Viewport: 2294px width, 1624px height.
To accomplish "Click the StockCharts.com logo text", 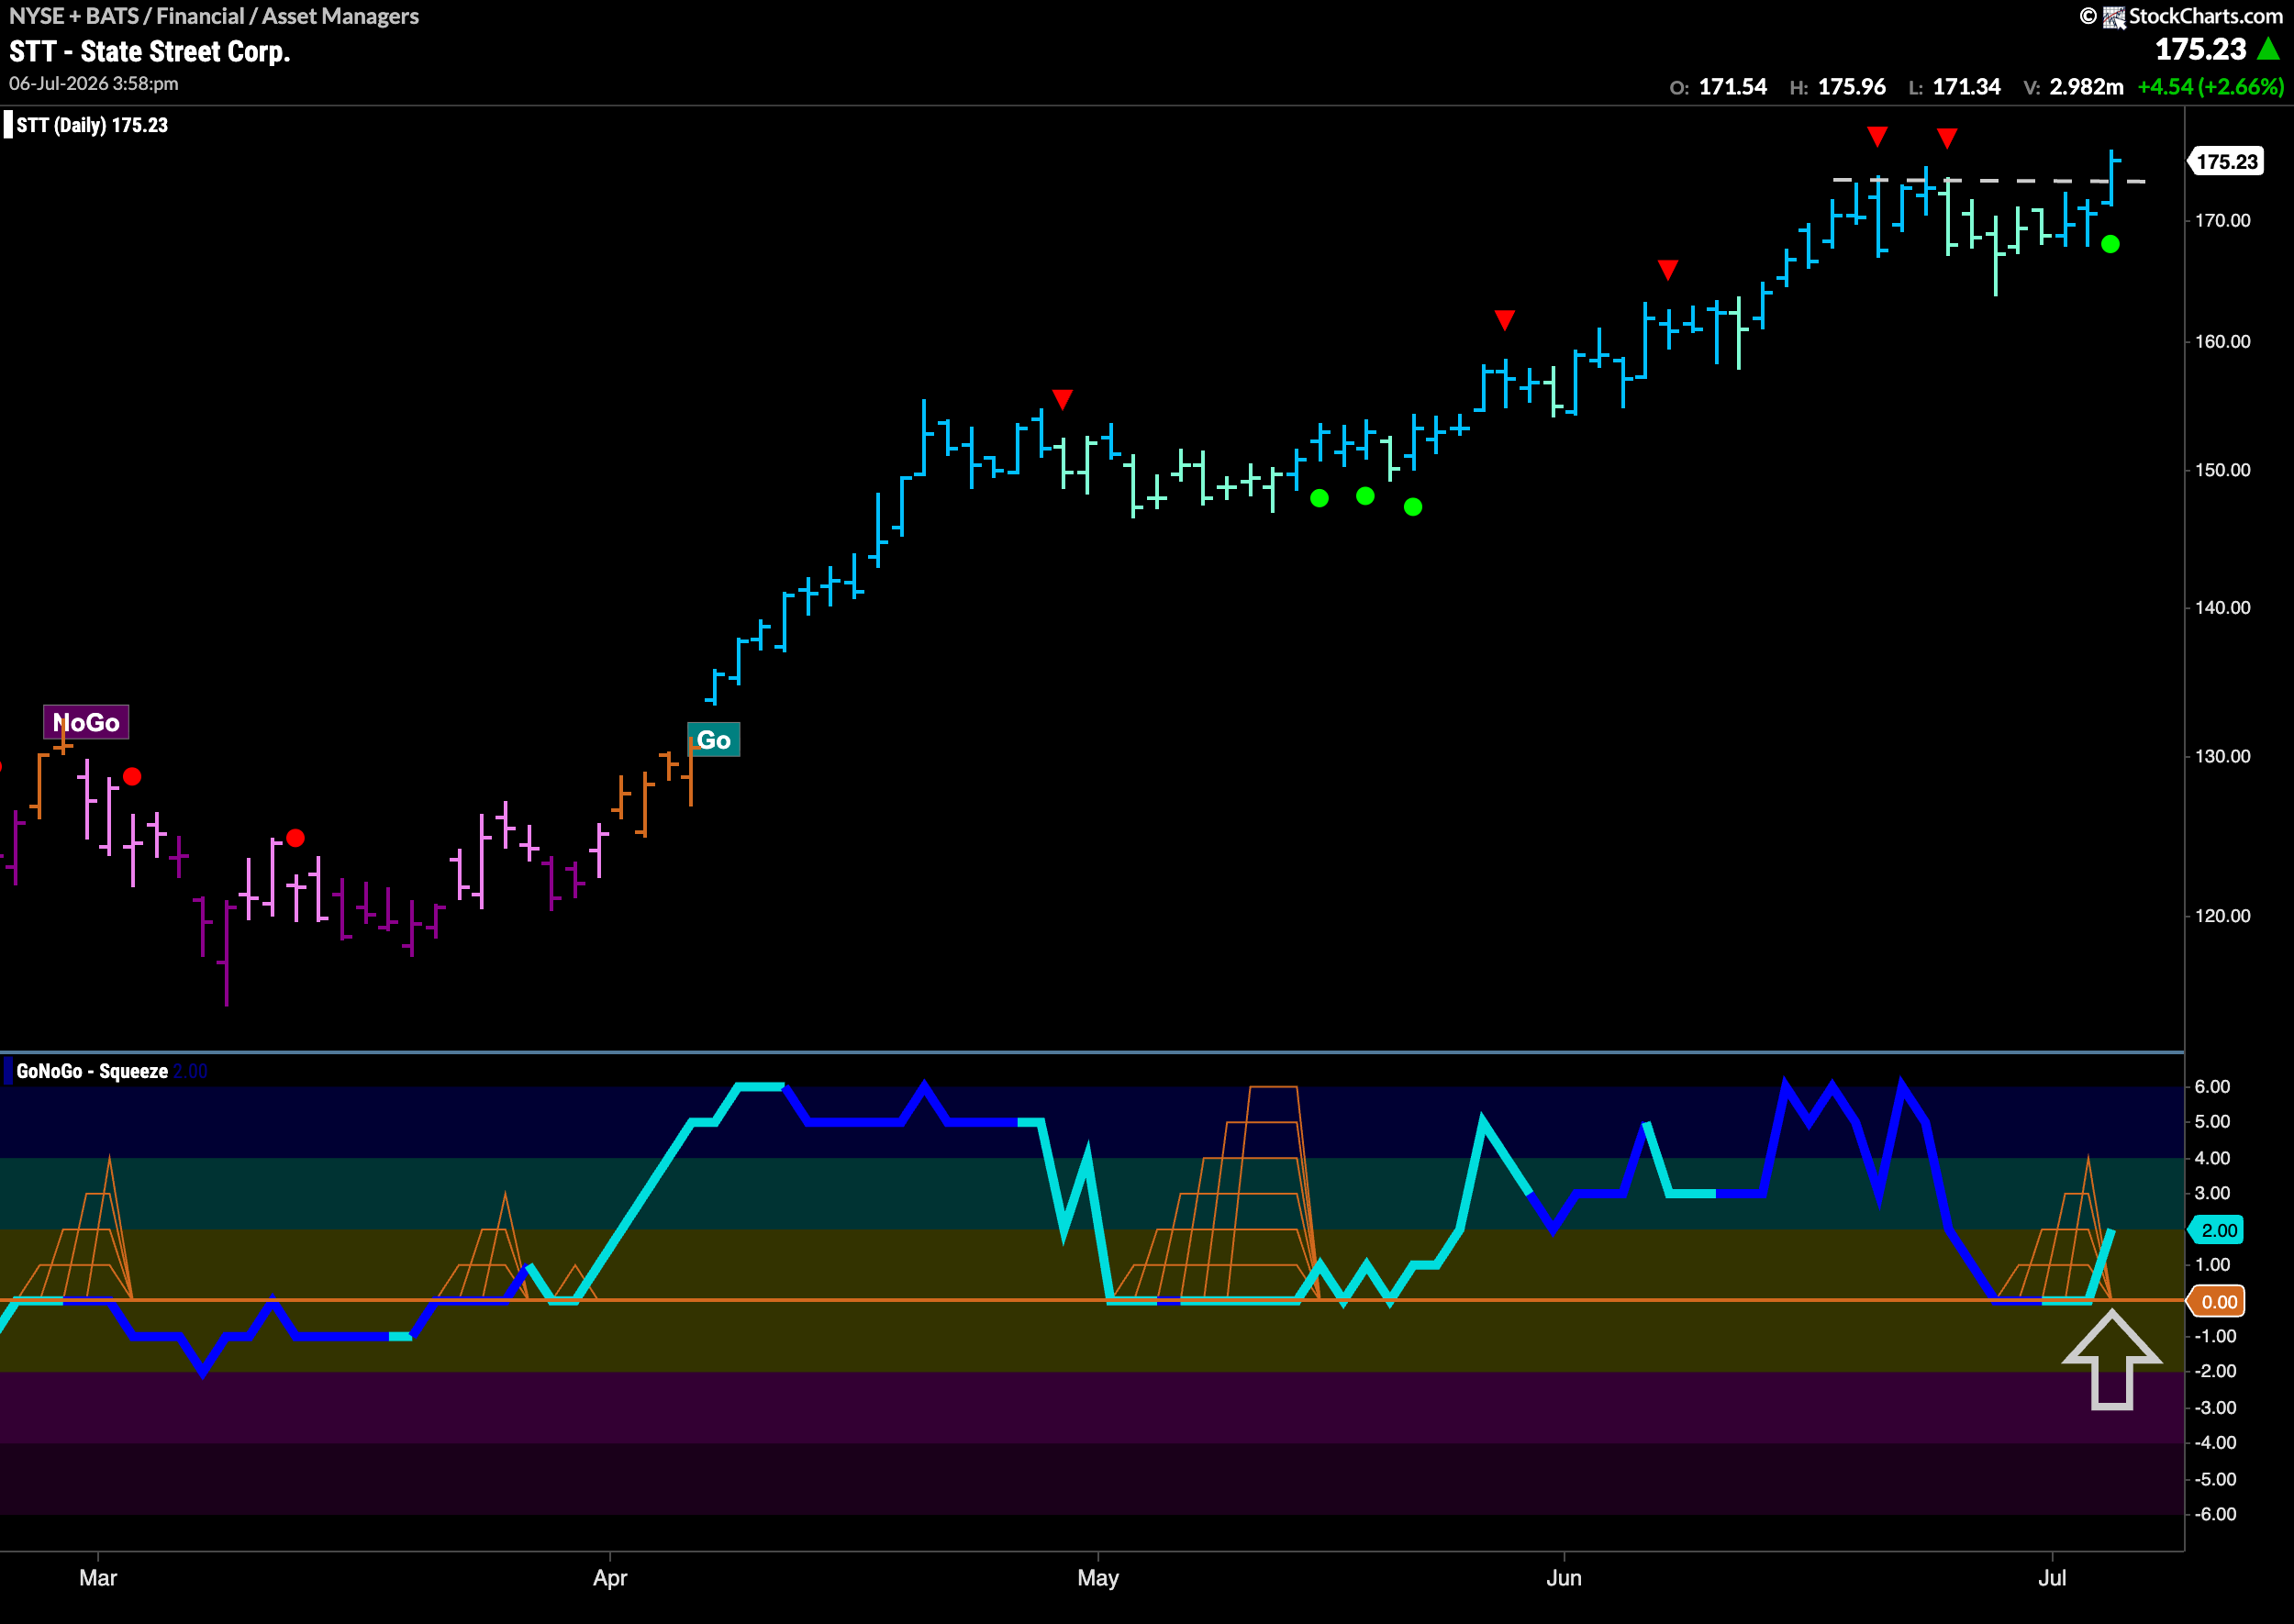I will (2205, 16).
